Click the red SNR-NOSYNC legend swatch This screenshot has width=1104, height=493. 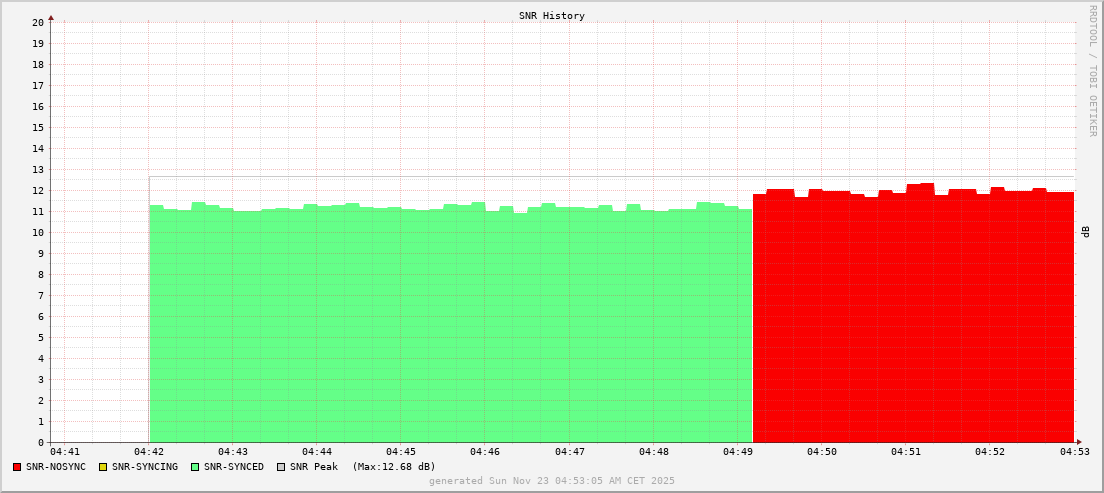(17, 467)
